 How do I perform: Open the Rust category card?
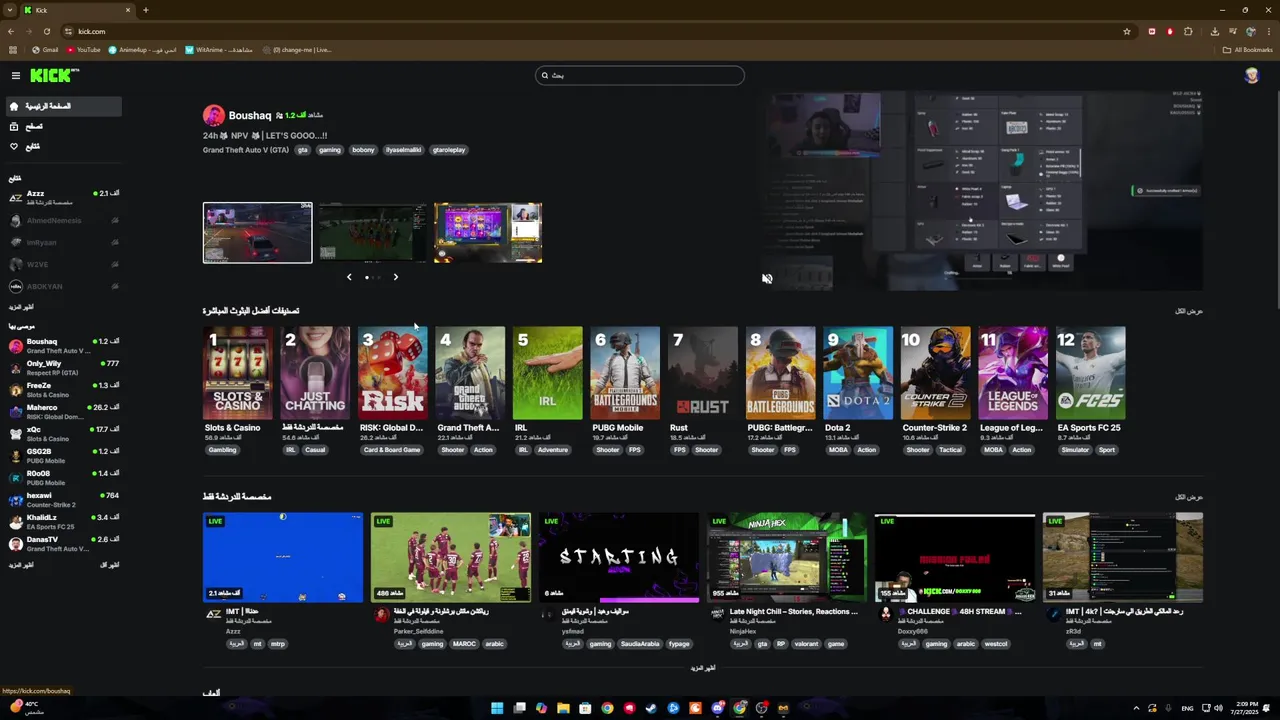pyautogui.click(x=704, y=373)
